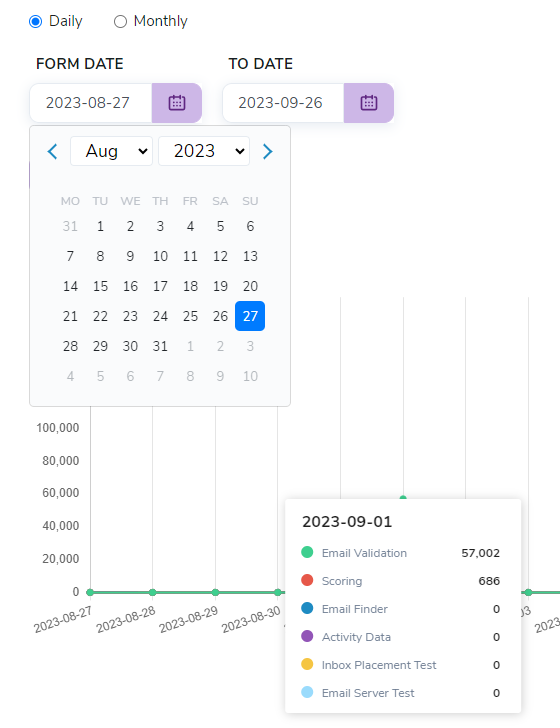
Task: Click the Email Validation value 57,002
Action: [x=481, y=553]
